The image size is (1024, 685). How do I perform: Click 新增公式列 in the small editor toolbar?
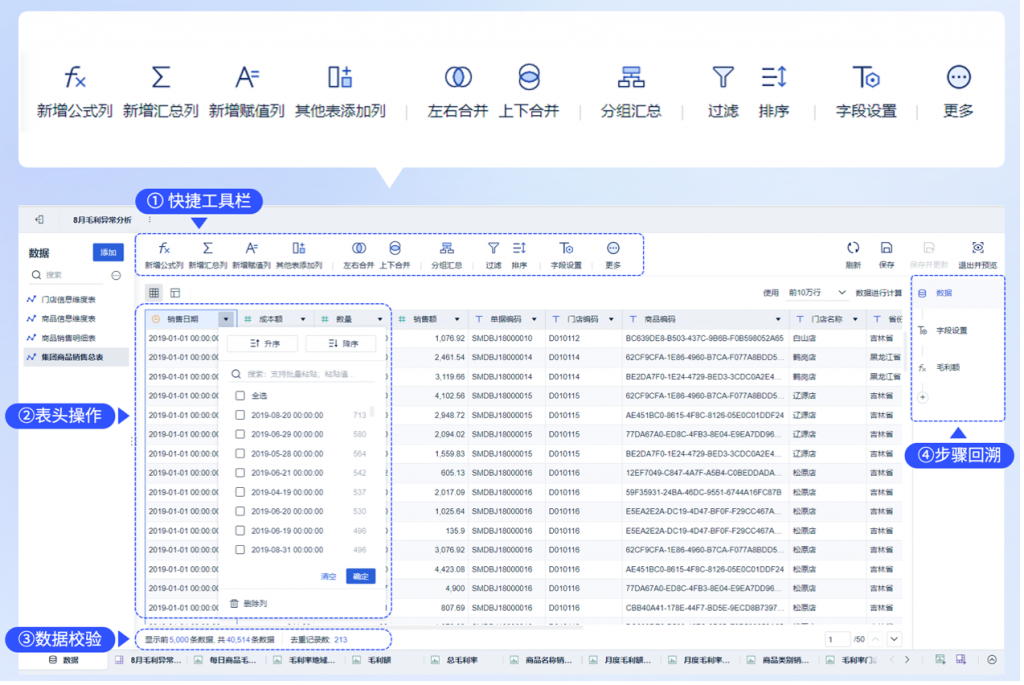point(164,255)
